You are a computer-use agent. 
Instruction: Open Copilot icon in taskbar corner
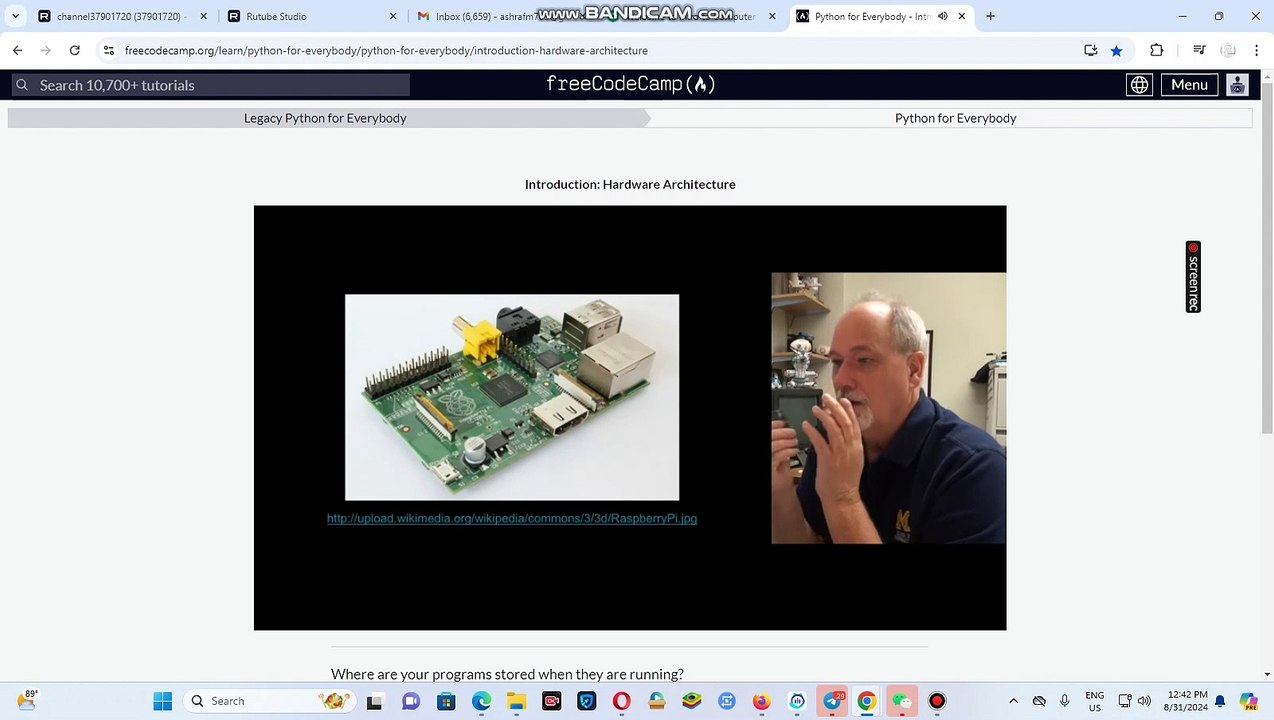tap(1248, 701)
